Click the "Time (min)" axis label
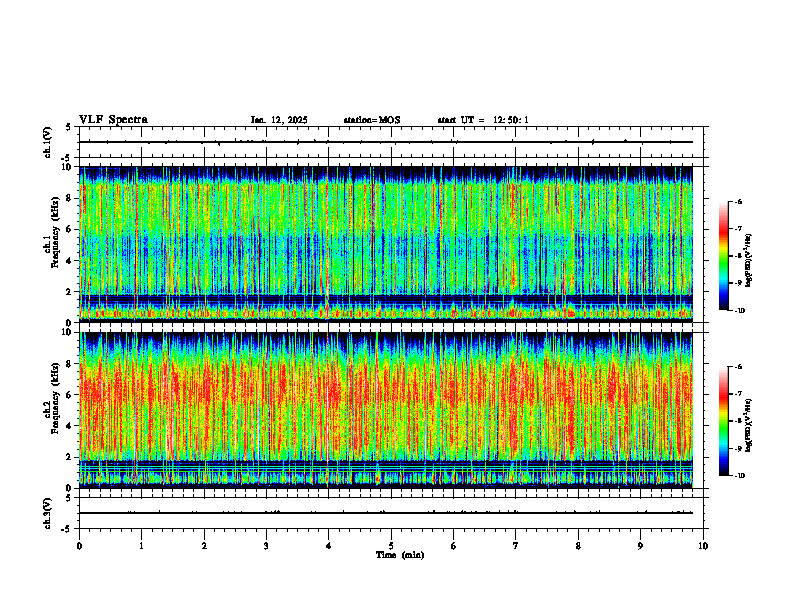Viewport: 792px width, 612px height. (x=400, y=555)
